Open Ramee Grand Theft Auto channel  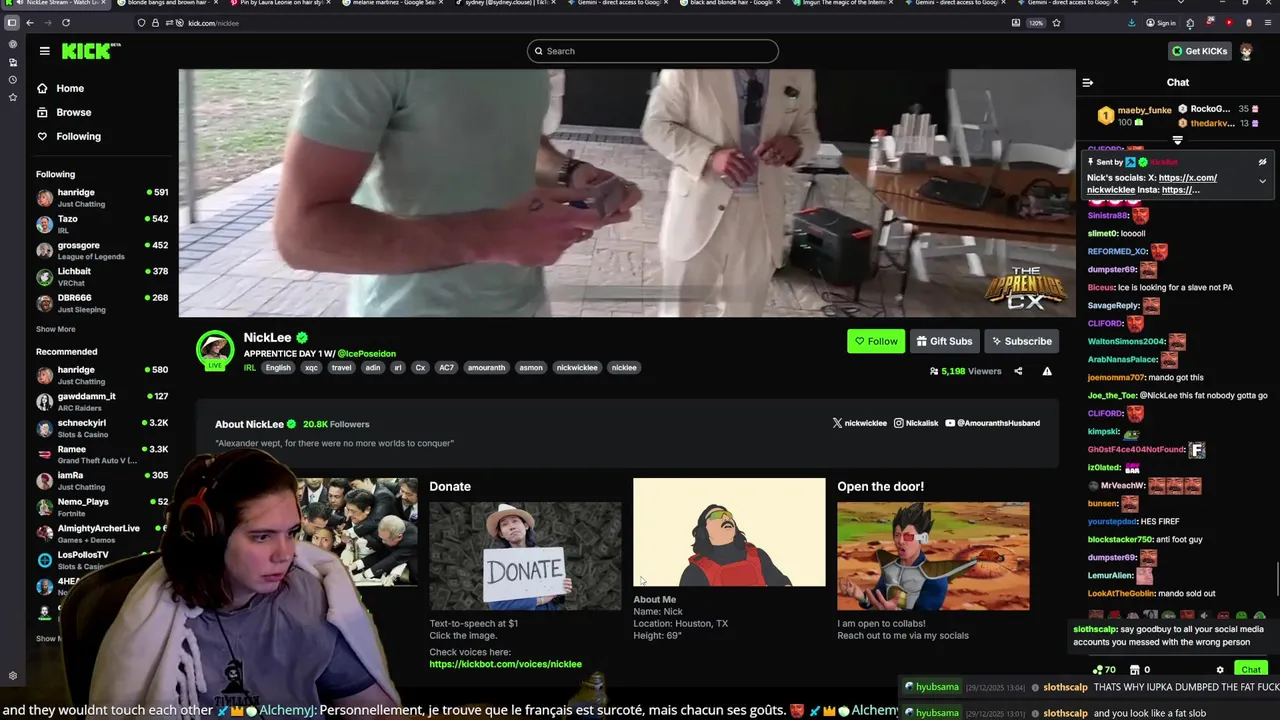(102, 454)
